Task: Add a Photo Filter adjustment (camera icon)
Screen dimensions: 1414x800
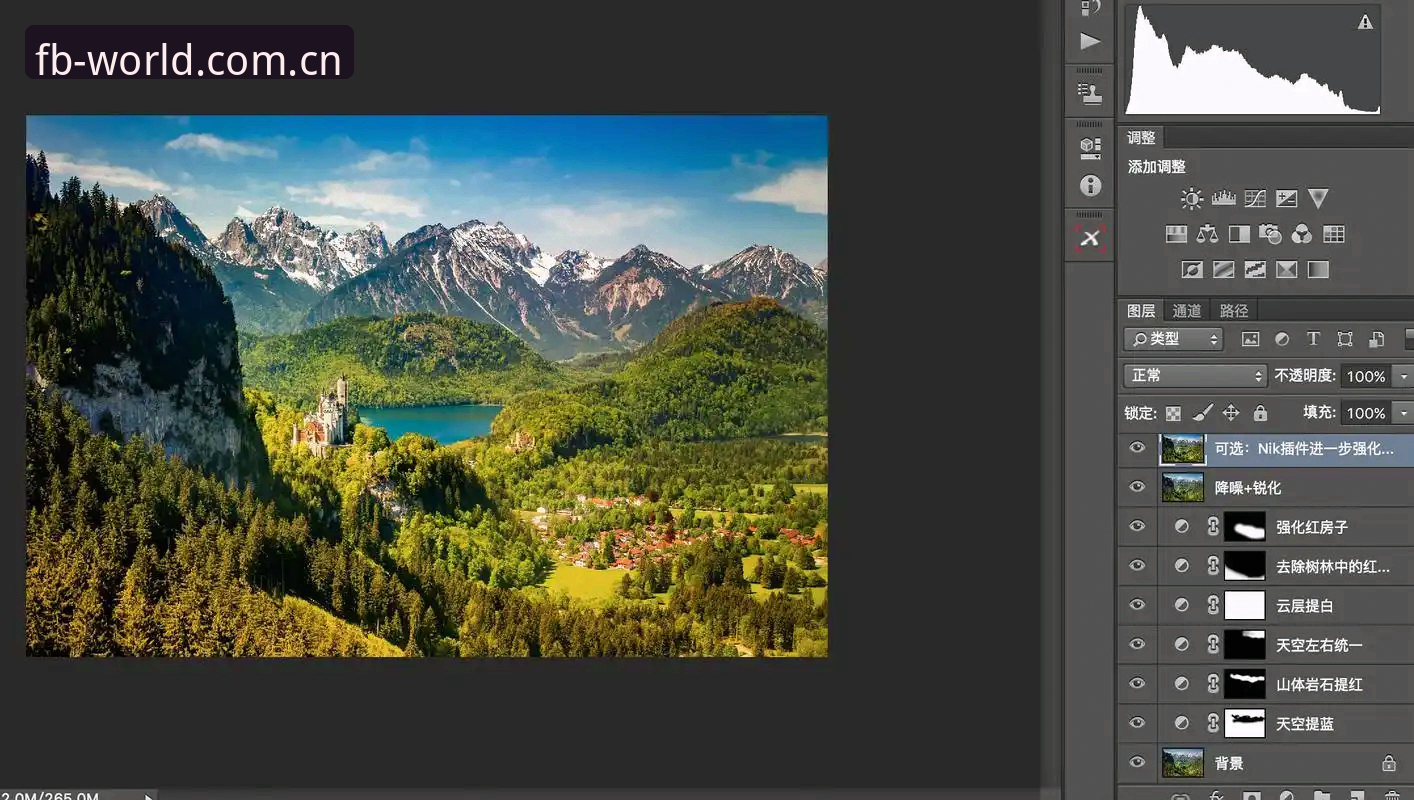Action: click(x=1270, y=234)
